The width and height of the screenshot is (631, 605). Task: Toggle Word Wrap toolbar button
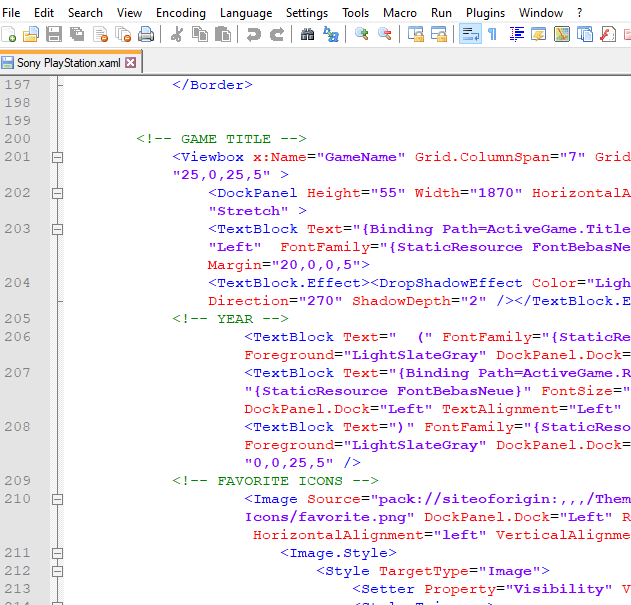click(470, 34)
